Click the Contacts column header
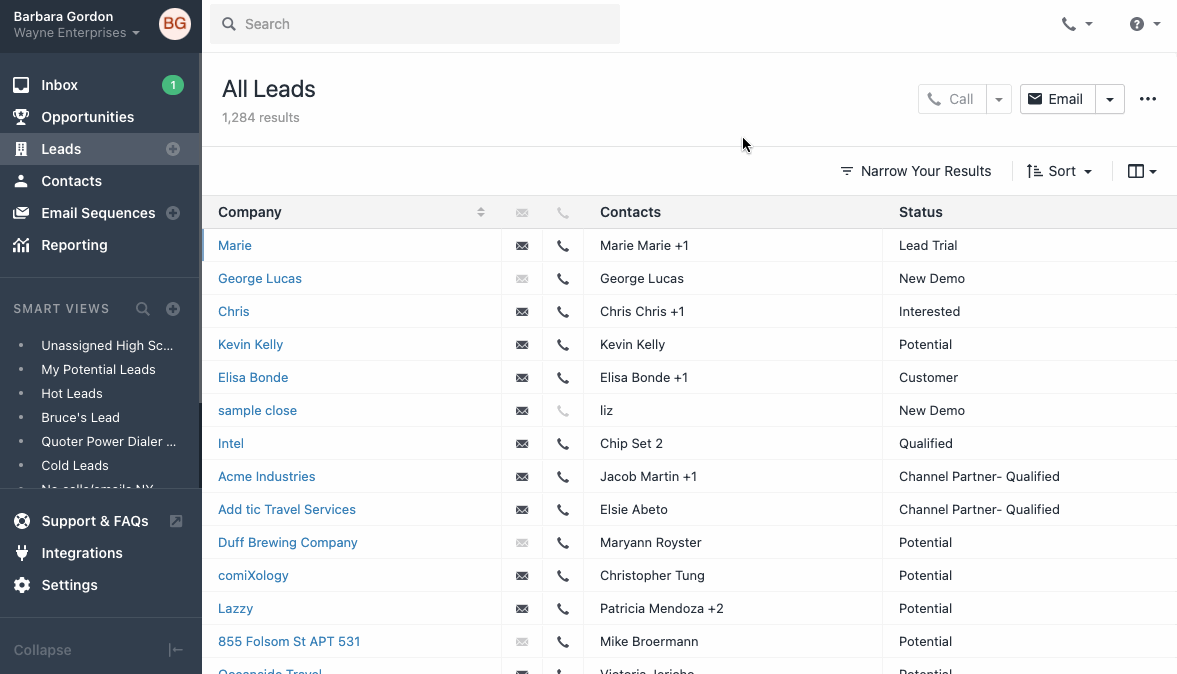1177x674 pixels. click(x=631, y=212)
